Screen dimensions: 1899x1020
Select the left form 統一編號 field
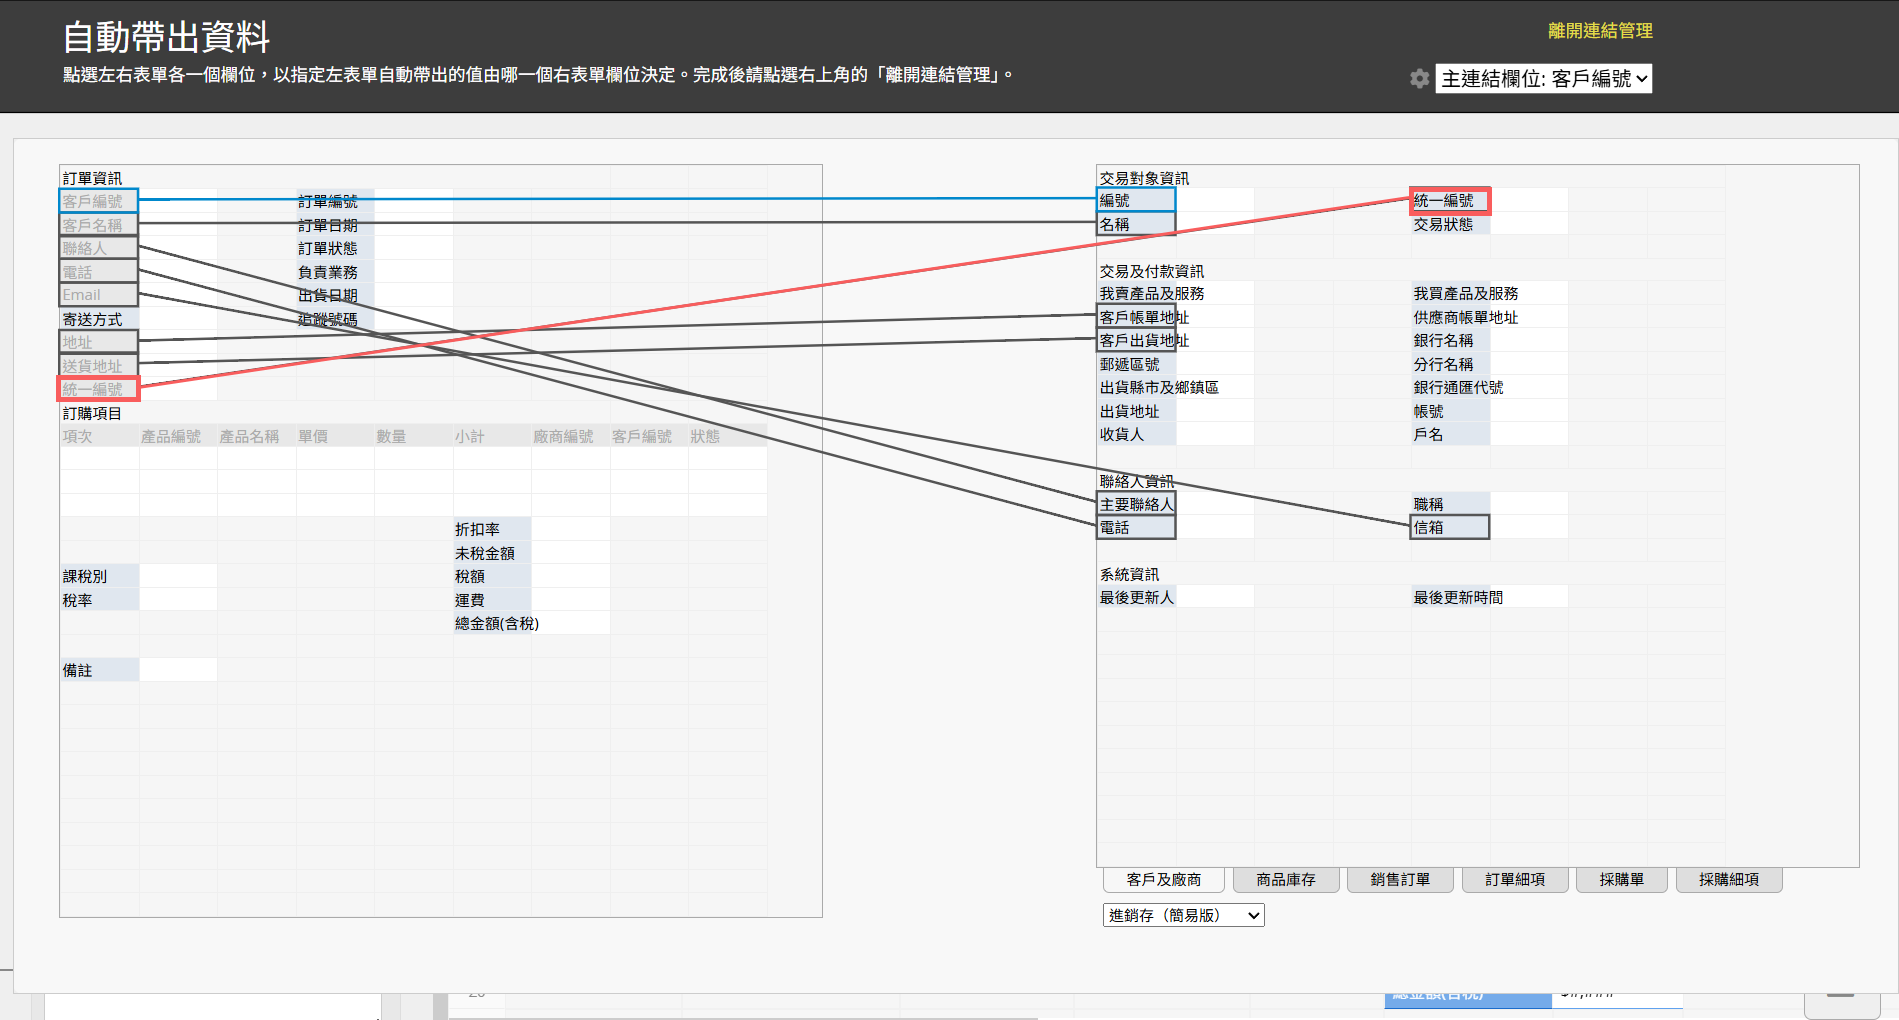point(98,389)
